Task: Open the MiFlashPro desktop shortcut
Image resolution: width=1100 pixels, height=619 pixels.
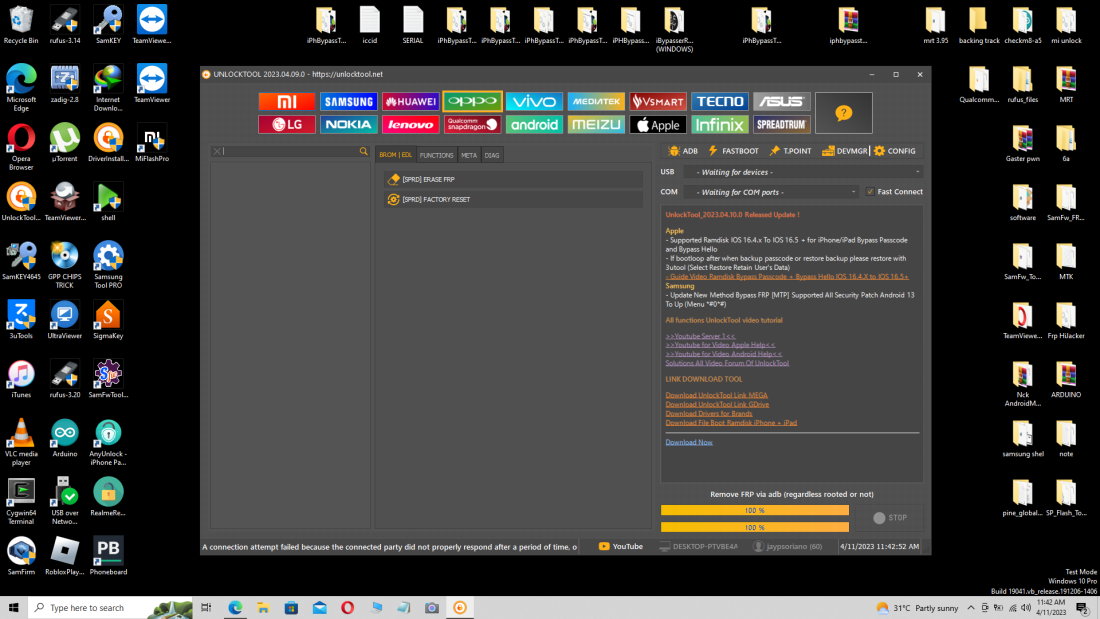Action: pos(152,143)
